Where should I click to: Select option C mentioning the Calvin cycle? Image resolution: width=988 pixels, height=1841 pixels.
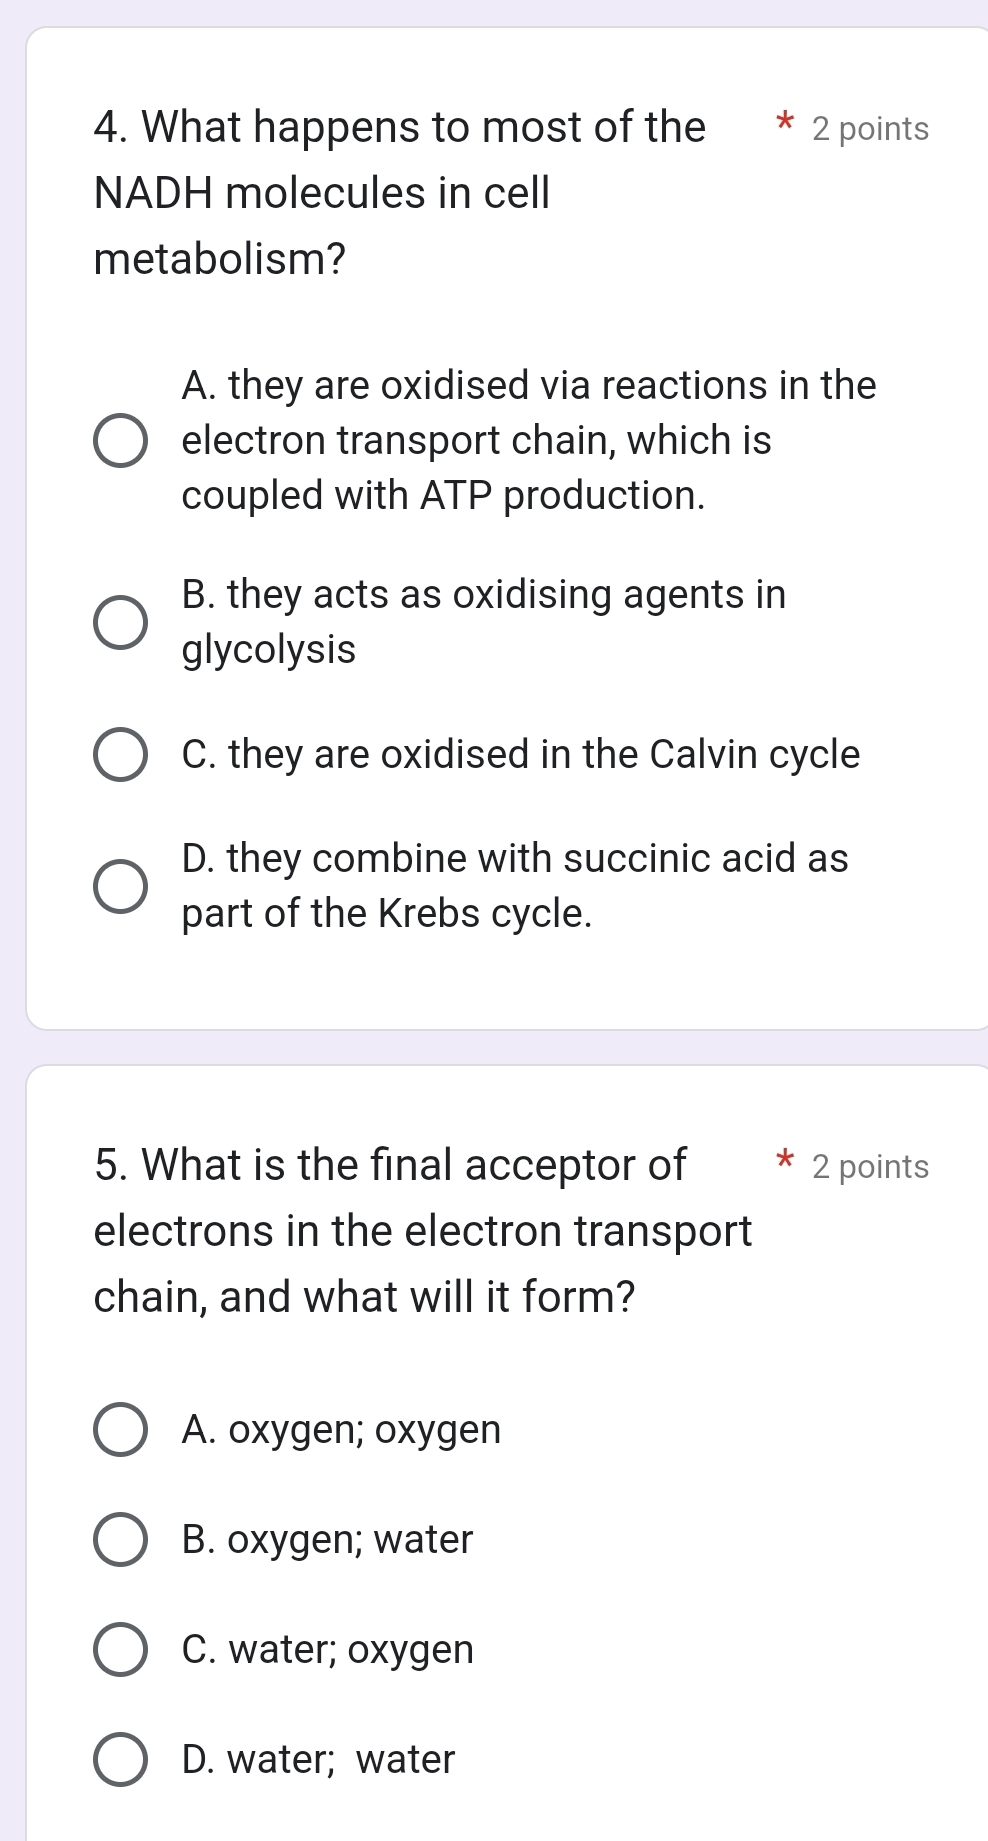click(119, 755)
